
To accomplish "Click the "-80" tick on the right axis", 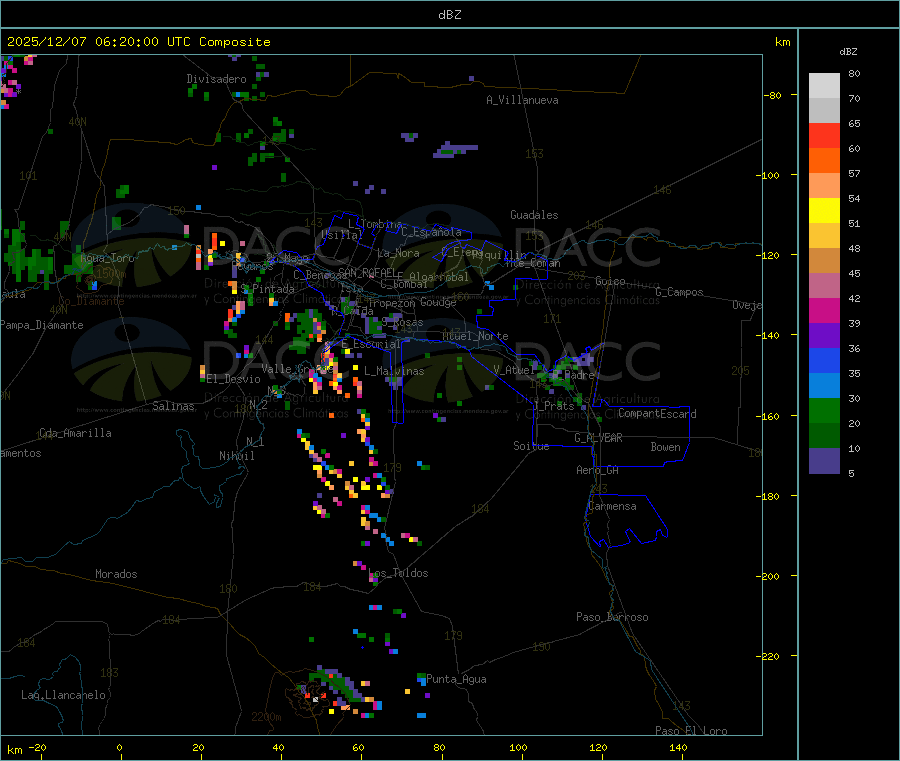I will [773, 95].
